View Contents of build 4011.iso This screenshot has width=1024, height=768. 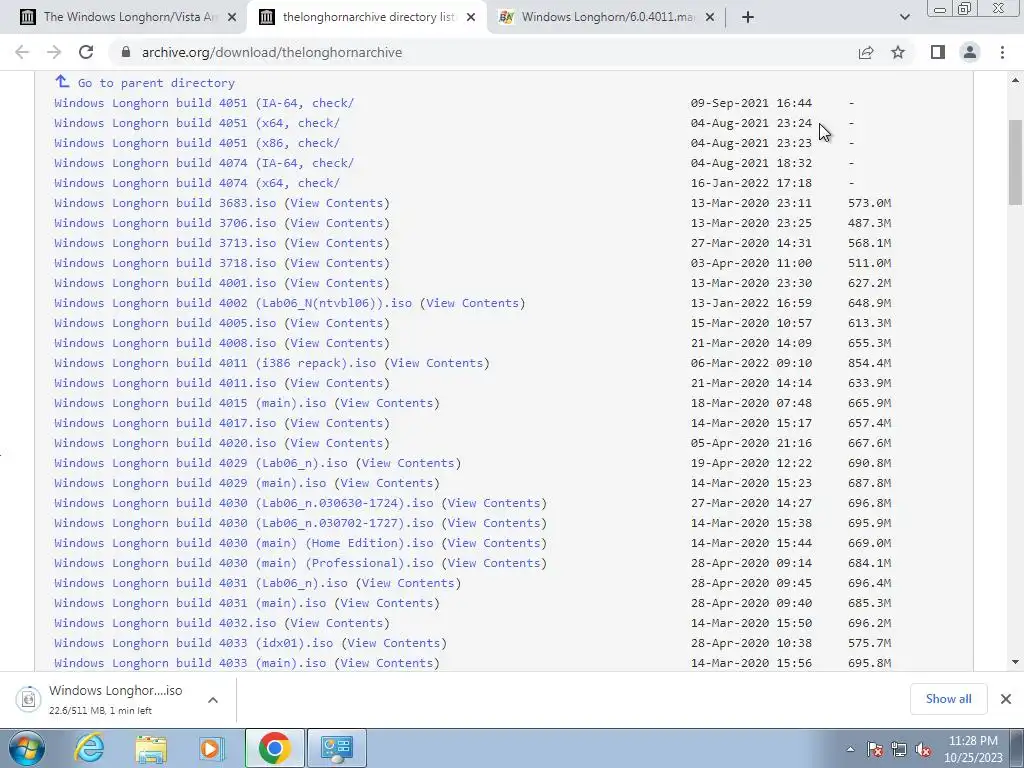point(336,383)
